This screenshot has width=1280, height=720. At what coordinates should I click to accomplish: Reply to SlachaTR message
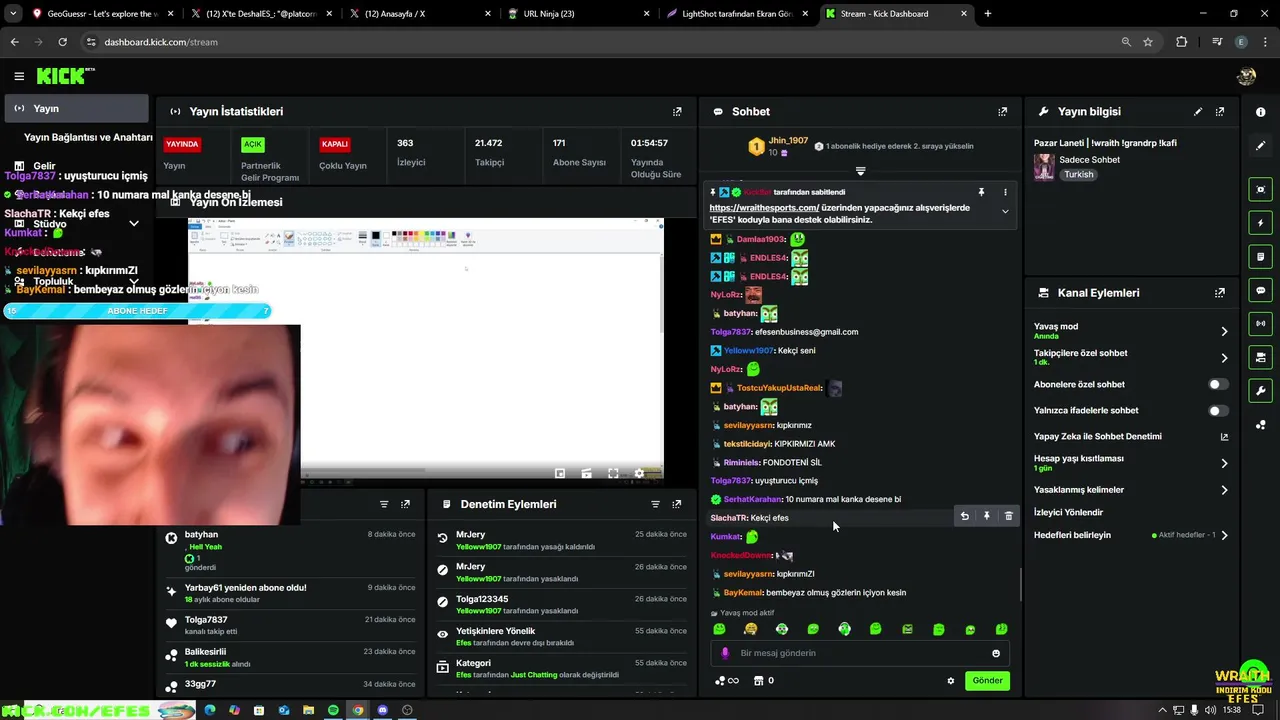(x=965, y=516)
